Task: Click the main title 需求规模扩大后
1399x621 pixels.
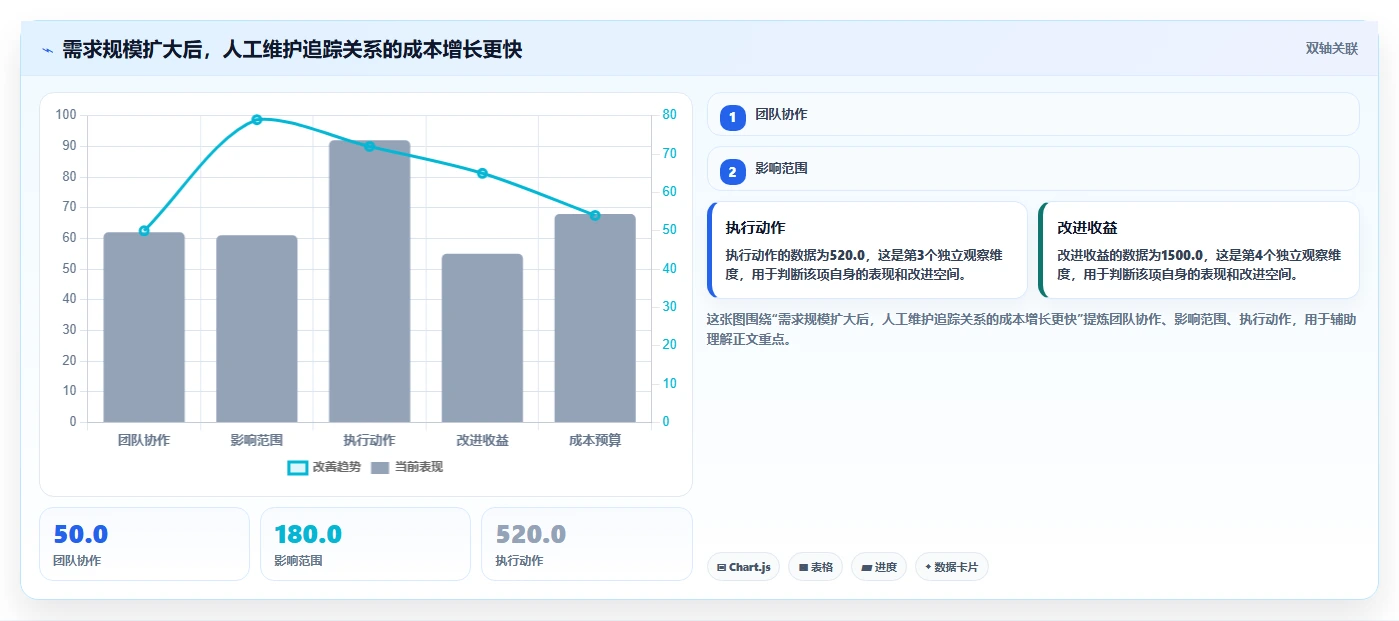Action: point(292,50)
